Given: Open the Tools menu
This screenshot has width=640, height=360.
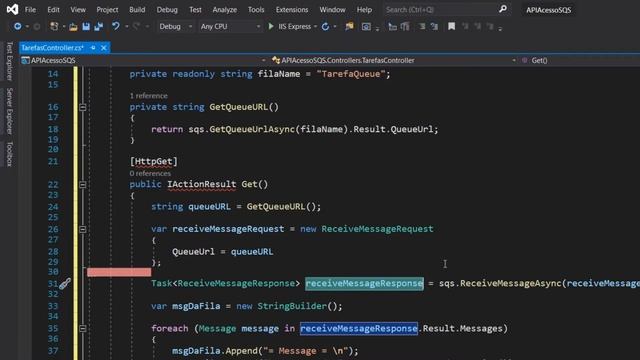Looking at the screenshot, I should [256, 9].
